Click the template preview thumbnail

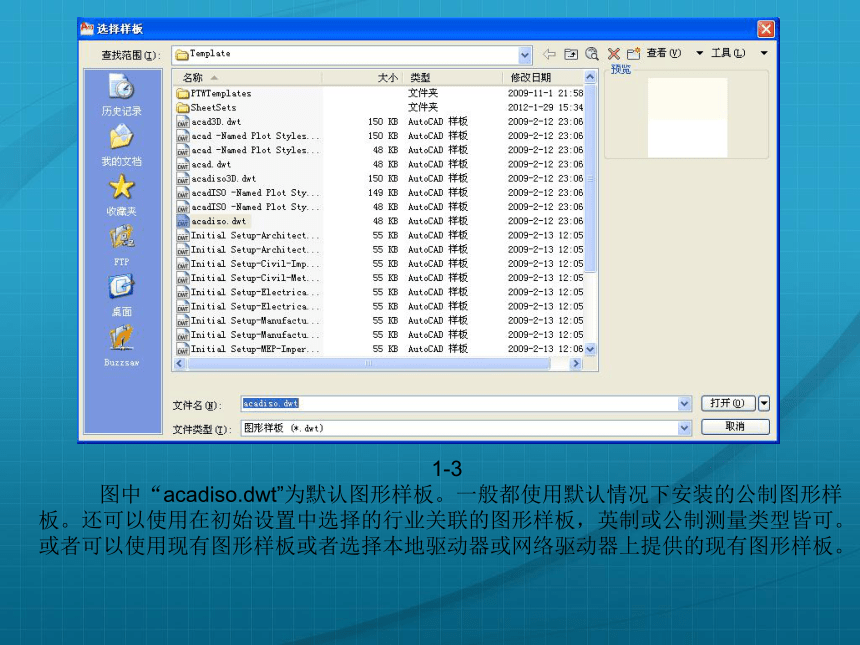click(x=687, y=117)
